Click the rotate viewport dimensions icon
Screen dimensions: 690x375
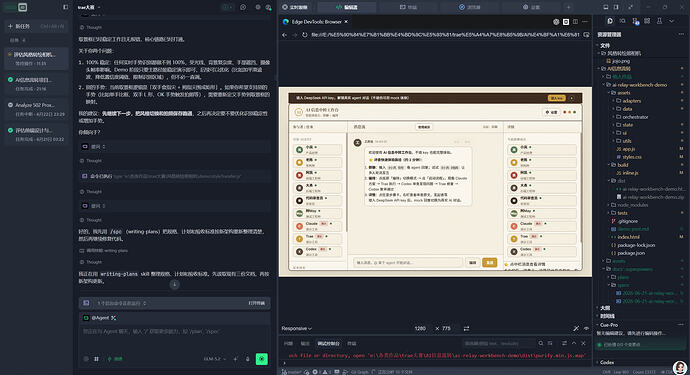[x=466, y=328]
